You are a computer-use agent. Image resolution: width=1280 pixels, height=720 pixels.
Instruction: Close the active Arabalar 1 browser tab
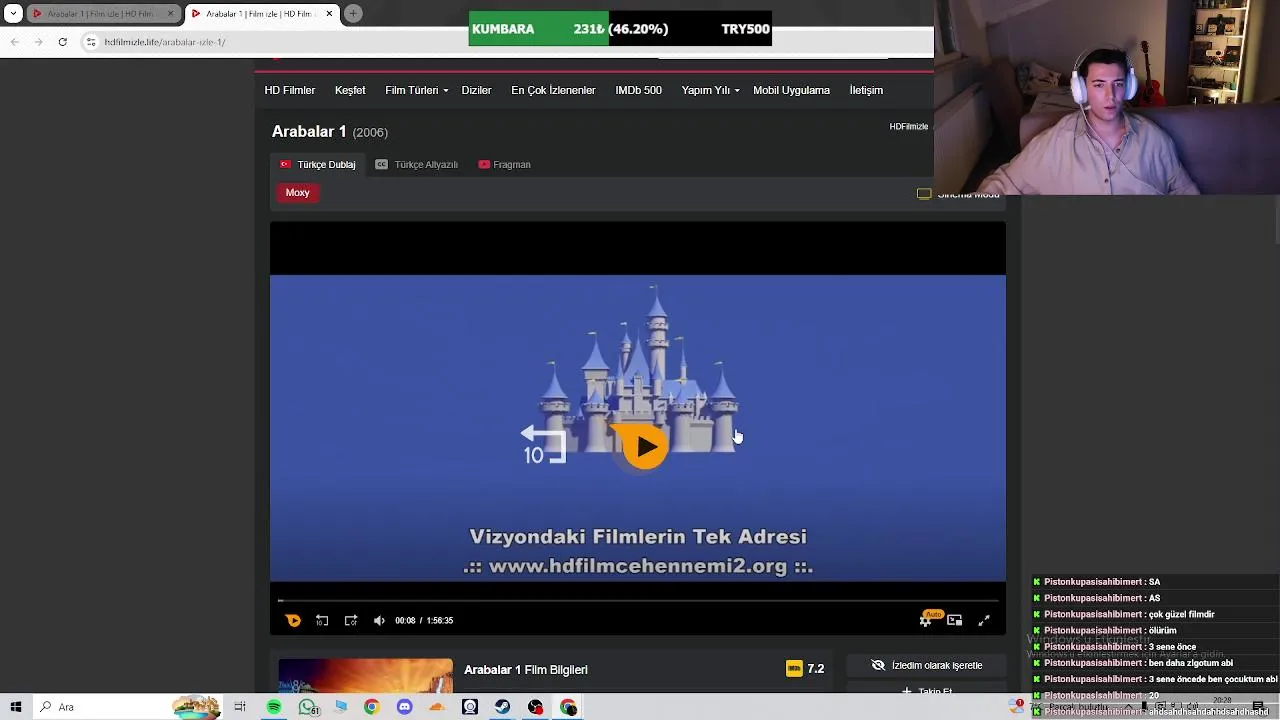point(328,14)
